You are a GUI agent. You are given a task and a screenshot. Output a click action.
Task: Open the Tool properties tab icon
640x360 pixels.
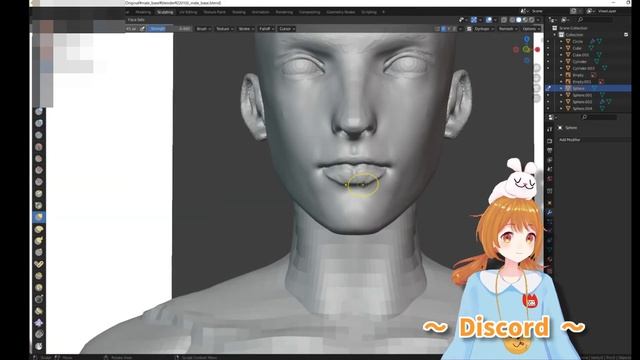(550, 129)
